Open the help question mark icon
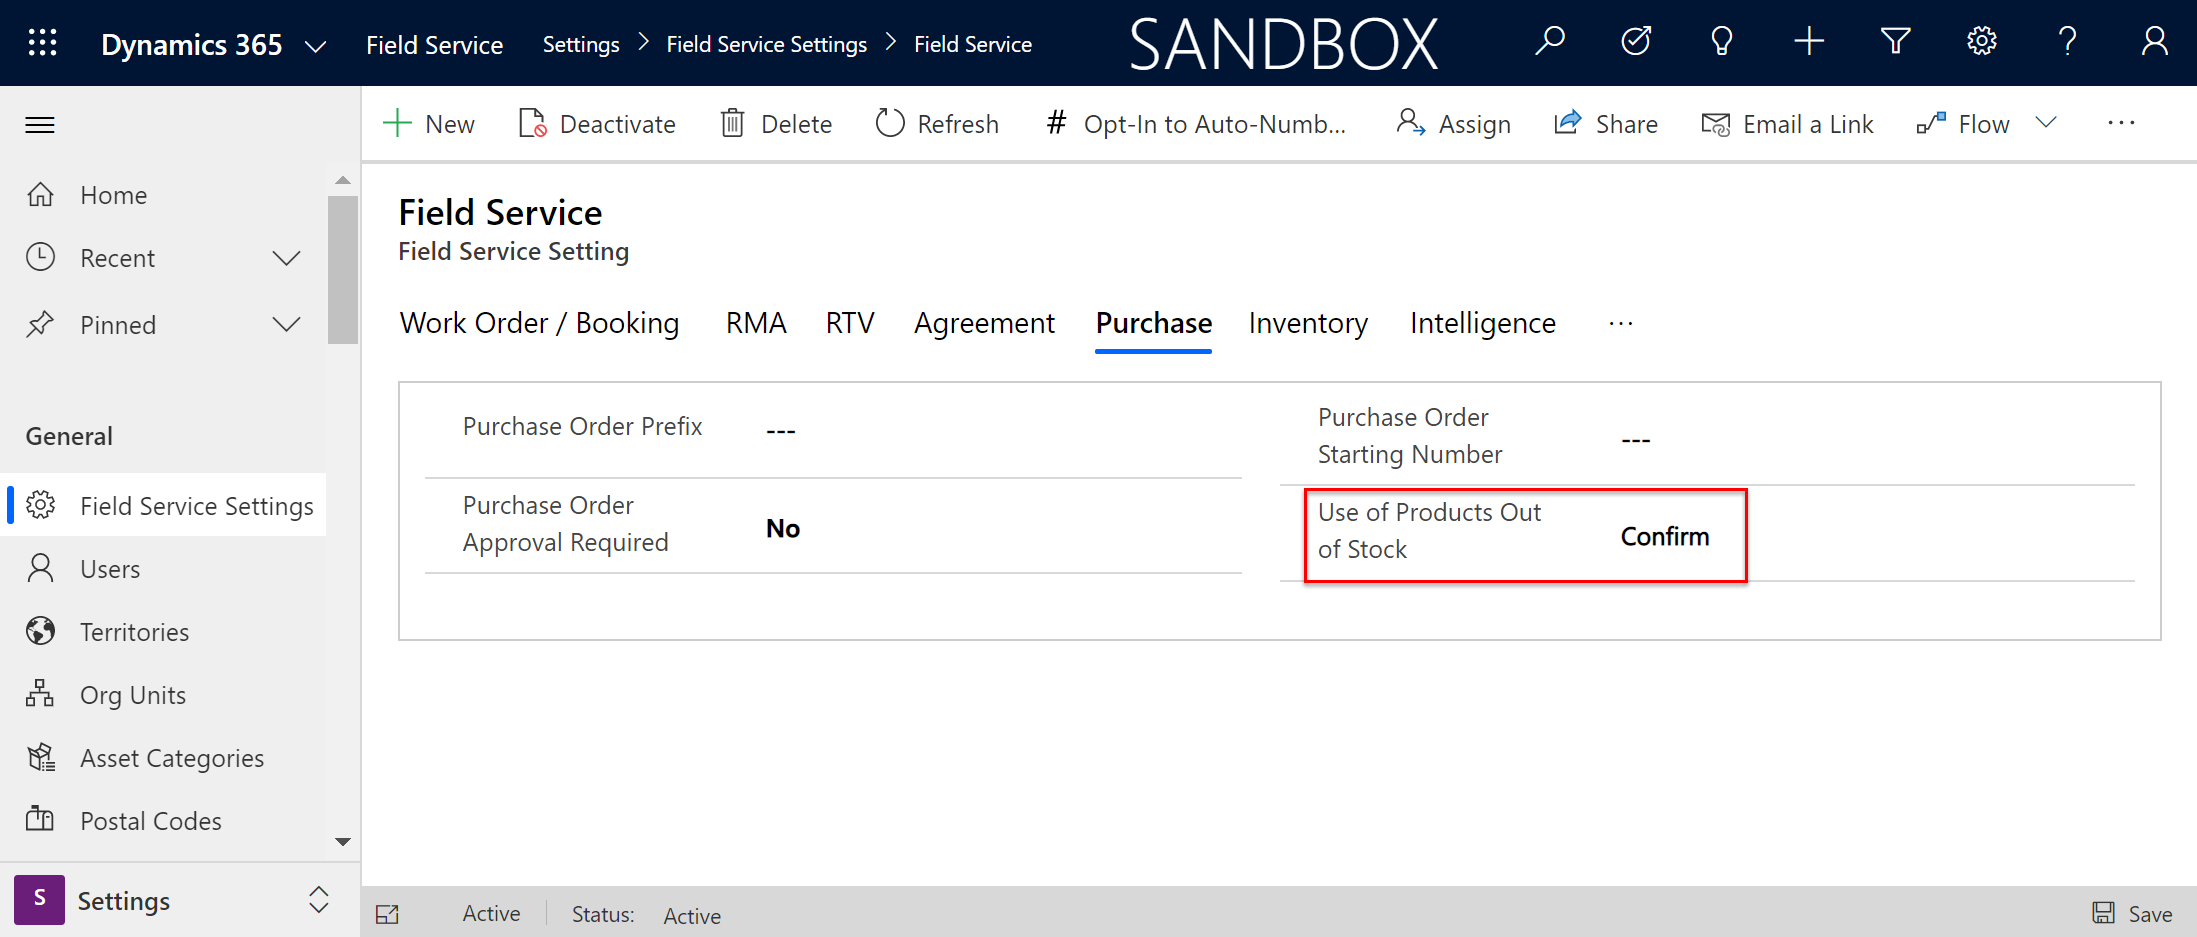This screenshot has height=937, width=2197. click(x=2068, y=42)
